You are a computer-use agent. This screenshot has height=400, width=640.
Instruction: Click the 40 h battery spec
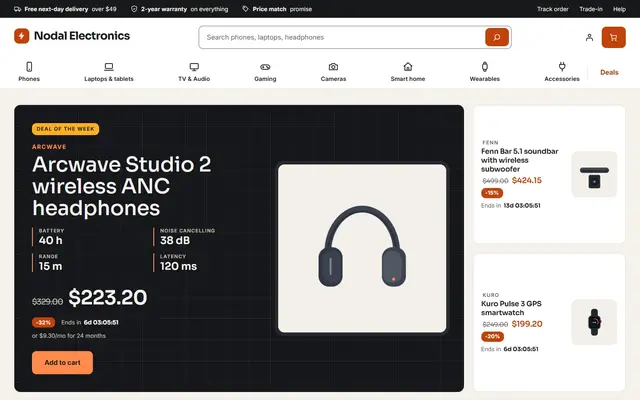point(51,240)
